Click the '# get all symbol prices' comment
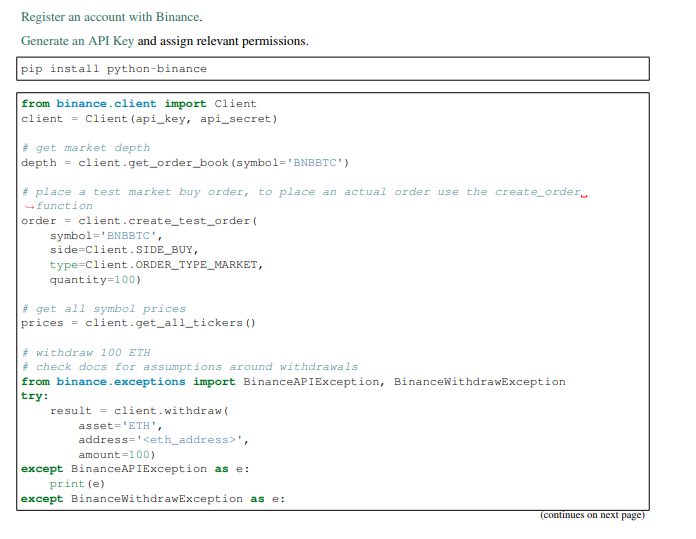Screen dimensions: 696x539 click(x=103, y=309)
